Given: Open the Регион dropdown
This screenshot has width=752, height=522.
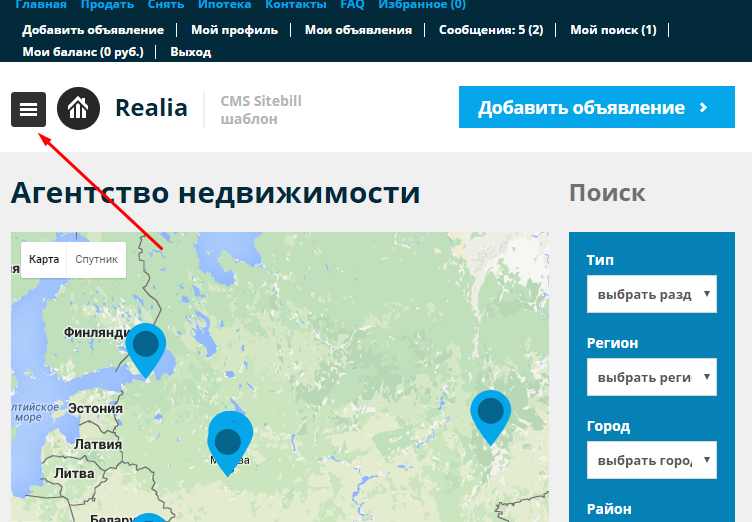Looking at the screenshot, I should coord(652,377).
